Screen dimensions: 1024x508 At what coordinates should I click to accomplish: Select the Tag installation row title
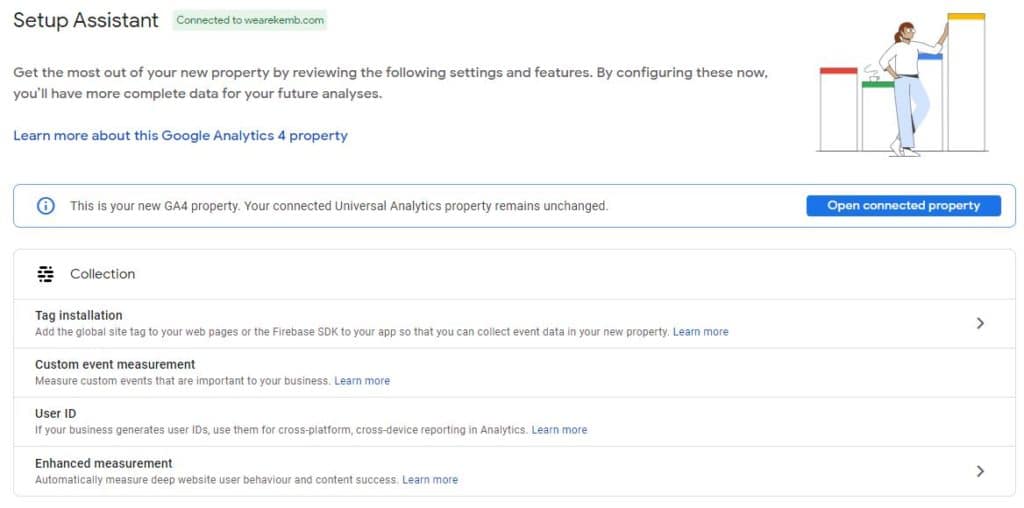78,316
